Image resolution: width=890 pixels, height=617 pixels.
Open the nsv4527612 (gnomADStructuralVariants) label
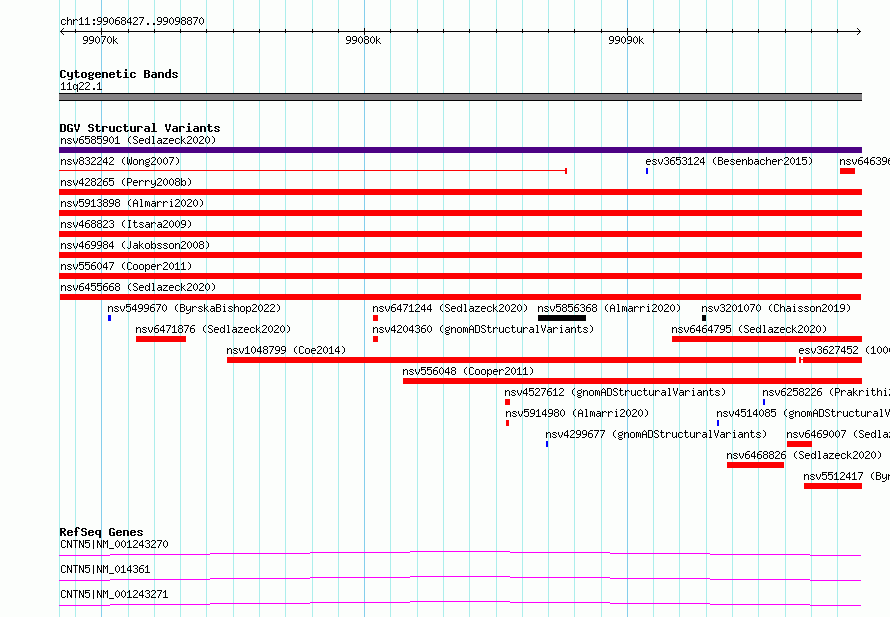click(615, 392)
